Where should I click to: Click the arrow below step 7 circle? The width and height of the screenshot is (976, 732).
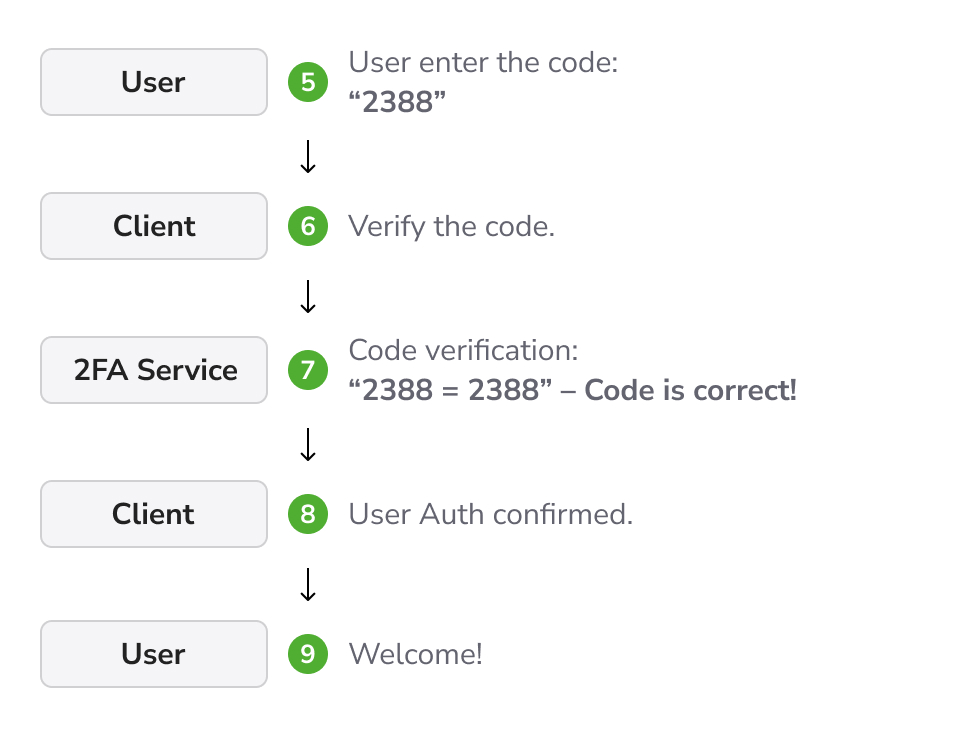coord(308,444)
